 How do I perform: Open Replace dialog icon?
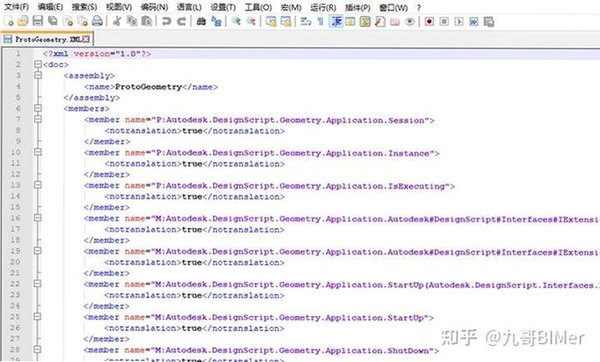click(x=217, y=21)
